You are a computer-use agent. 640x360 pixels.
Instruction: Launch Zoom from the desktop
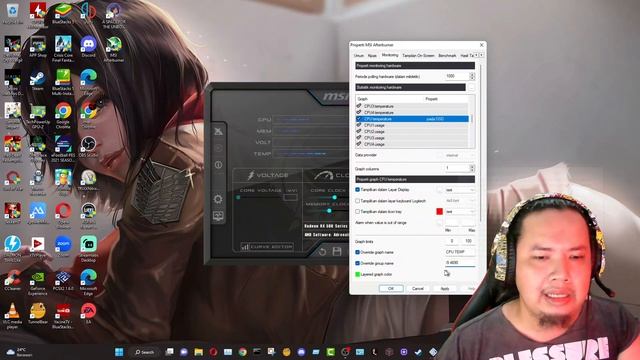click(x=63, y=247)
